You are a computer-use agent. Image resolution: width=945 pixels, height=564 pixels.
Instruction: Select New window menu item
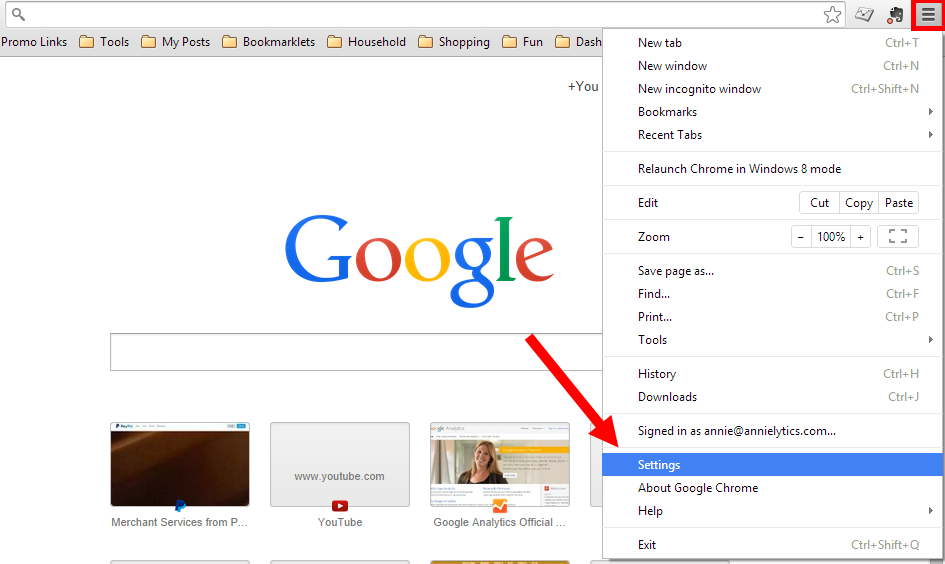pyautogui.click(x=773, y=66)
